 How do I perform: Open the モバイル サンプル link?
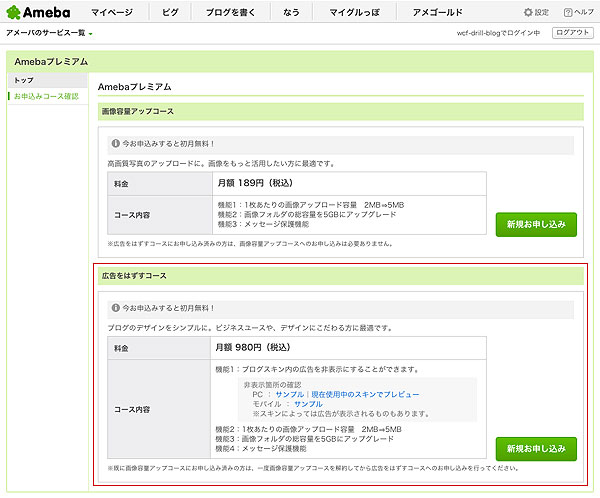pyautogui.click(x=308, y=404)
